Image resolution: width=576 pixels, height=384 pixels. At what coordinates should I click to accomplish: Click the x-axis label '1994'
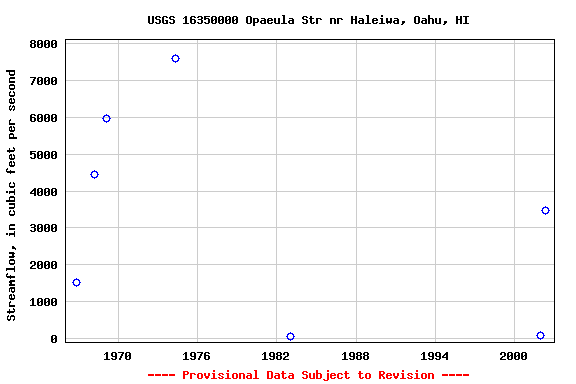pos(435,356)
